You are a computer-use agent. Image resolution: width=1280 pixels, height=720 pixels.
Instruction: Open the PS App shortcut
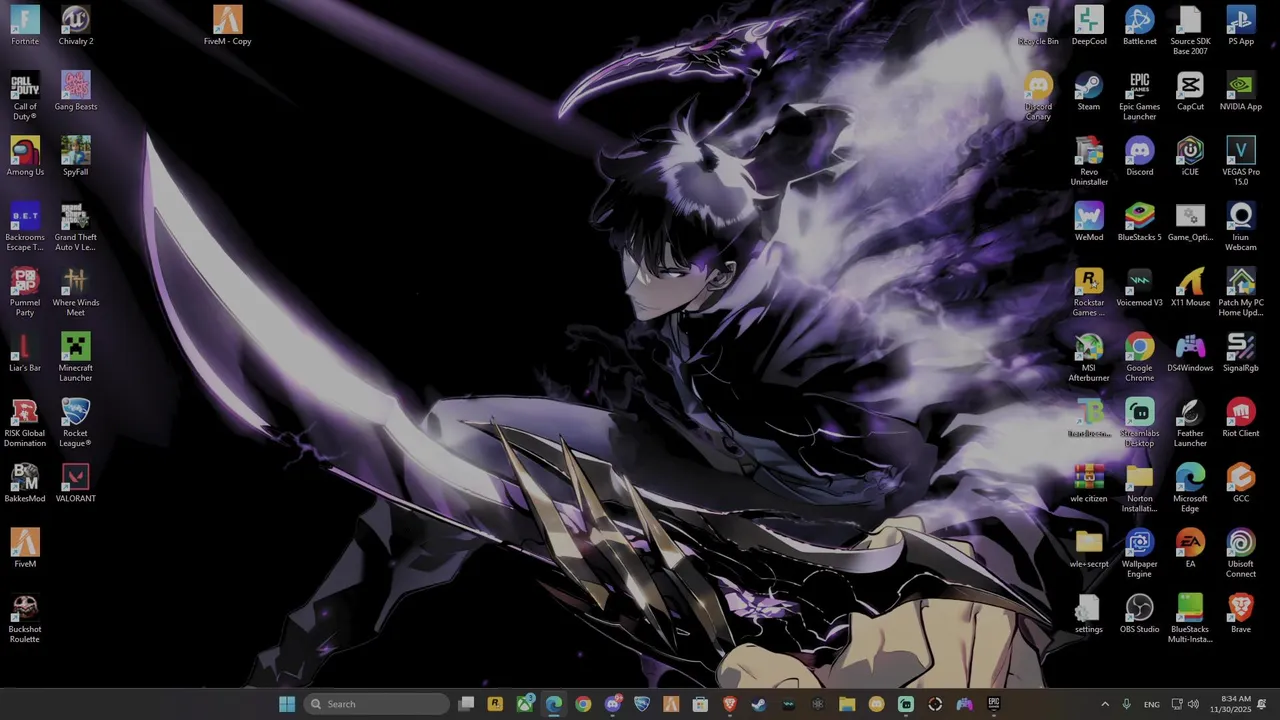point(1241,26)
